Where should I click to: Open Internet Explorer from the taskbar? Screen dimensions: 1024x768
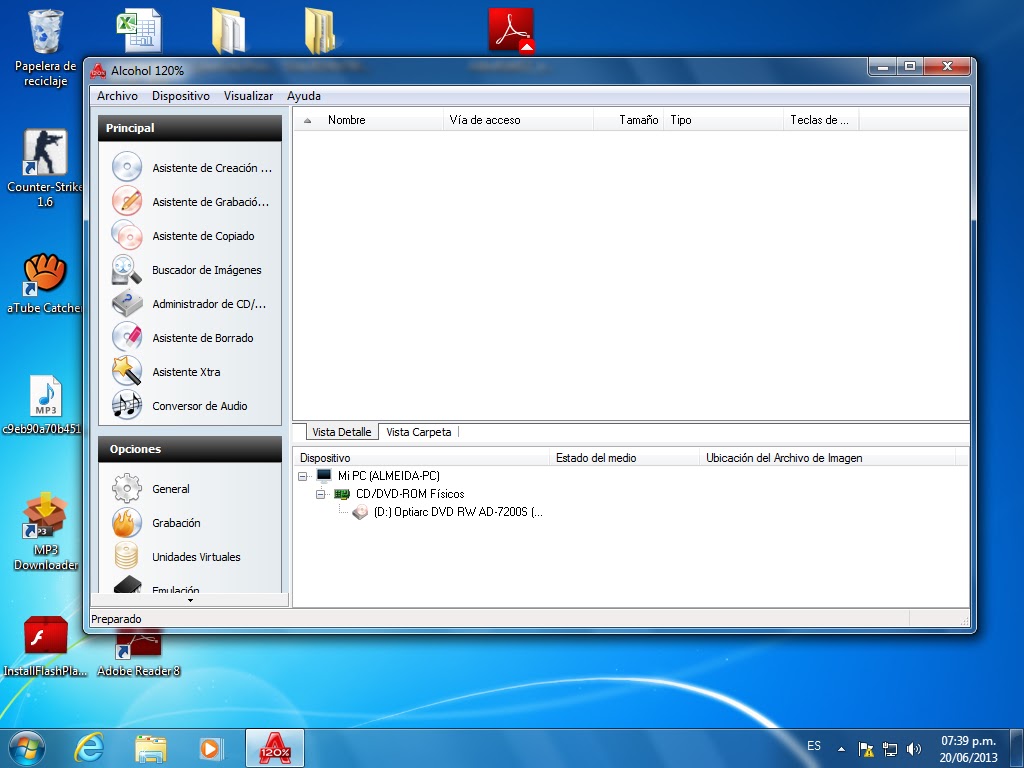[89, 748]
